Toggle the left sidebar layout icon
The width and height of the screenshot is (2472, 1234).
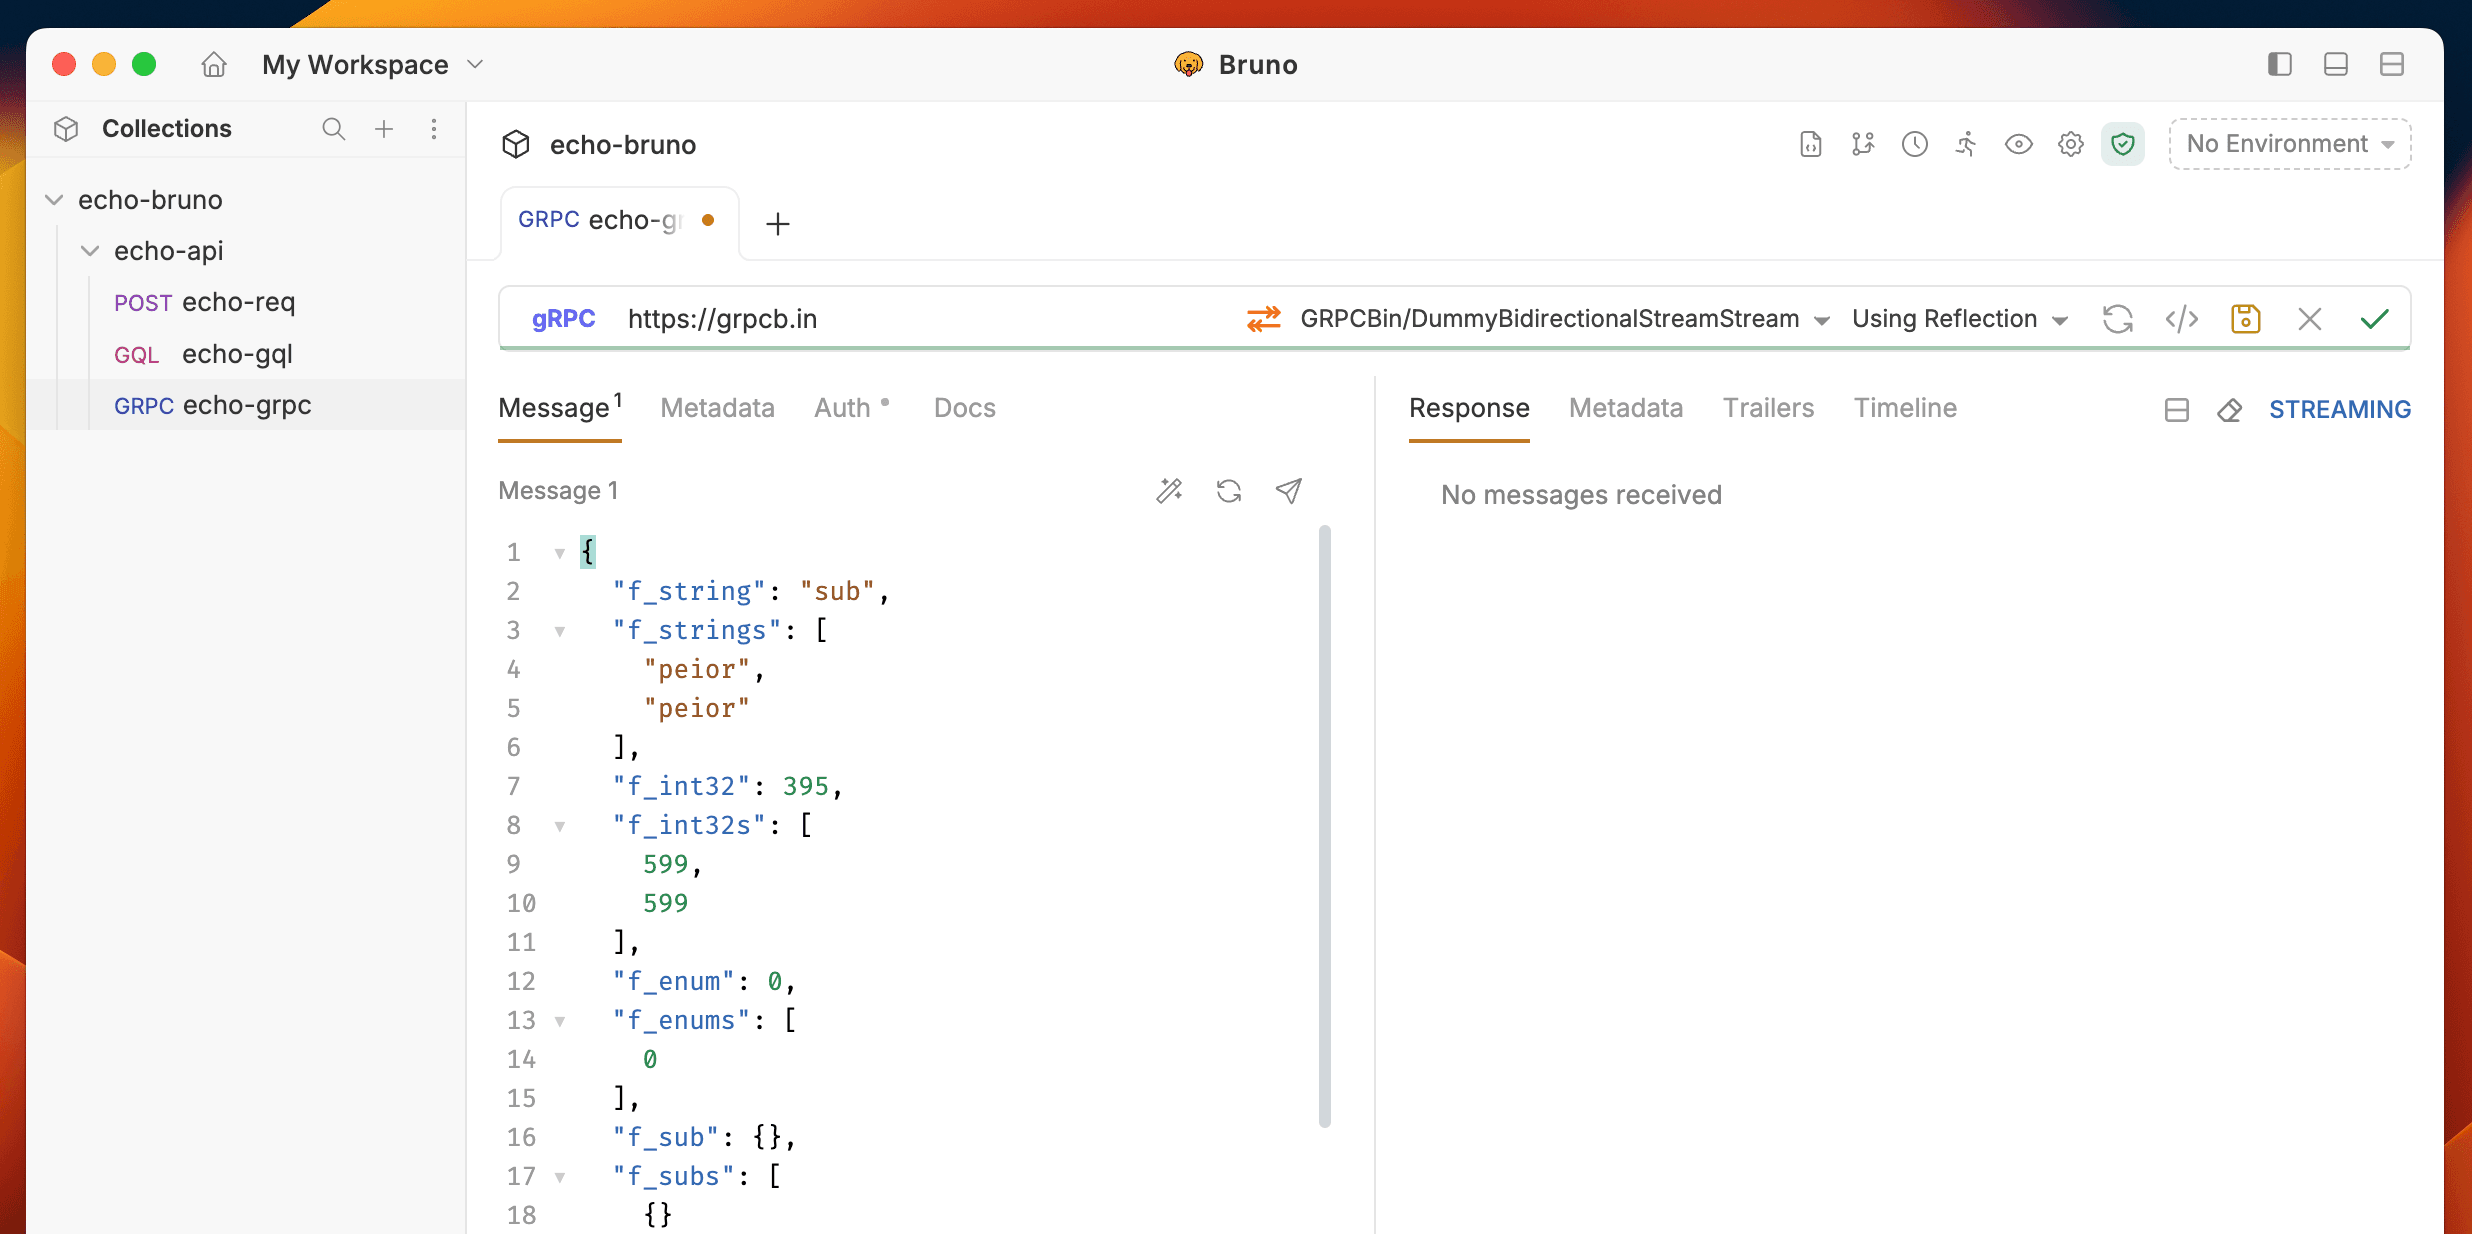tap(2279, 65)
